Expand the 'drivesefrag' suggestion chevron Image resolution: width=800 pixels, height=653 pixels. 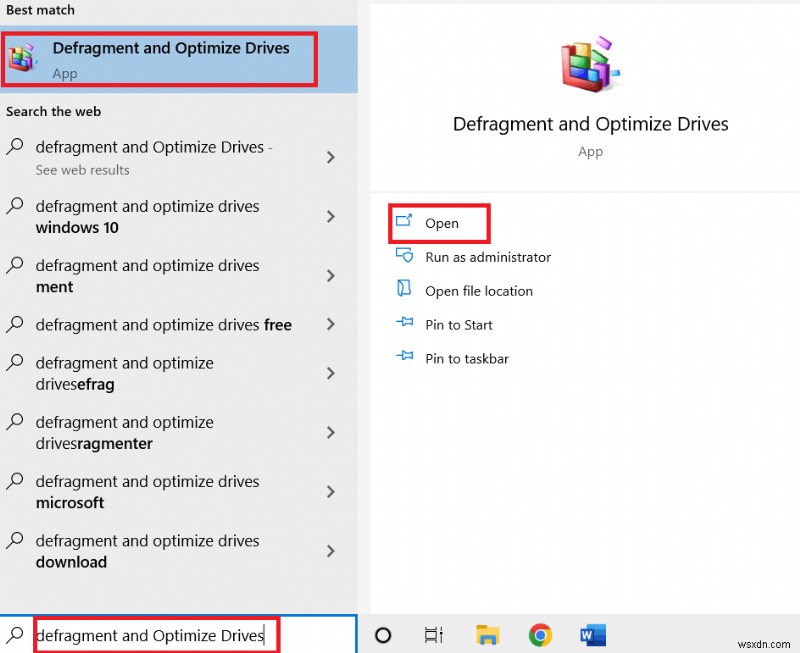point(331,373)
